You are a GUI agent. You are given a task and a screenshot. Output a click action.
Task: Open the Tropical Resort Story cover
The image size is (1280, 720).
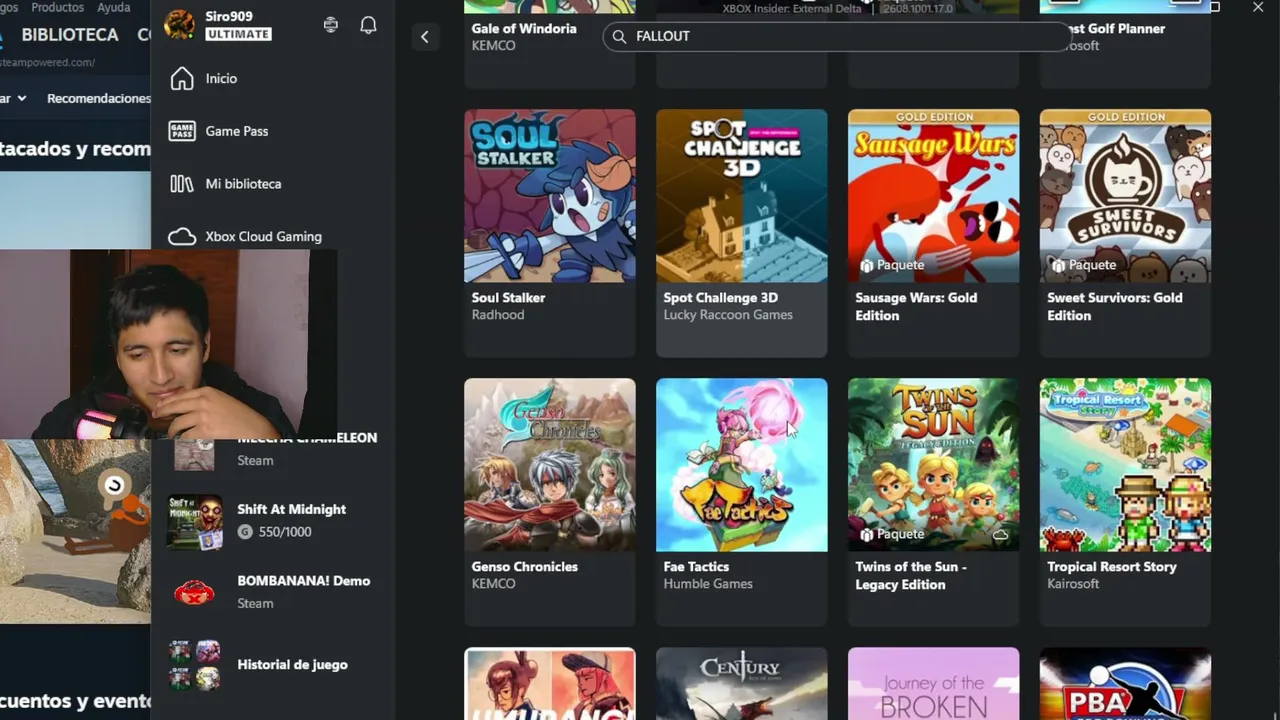click(x=1126, y=465)
